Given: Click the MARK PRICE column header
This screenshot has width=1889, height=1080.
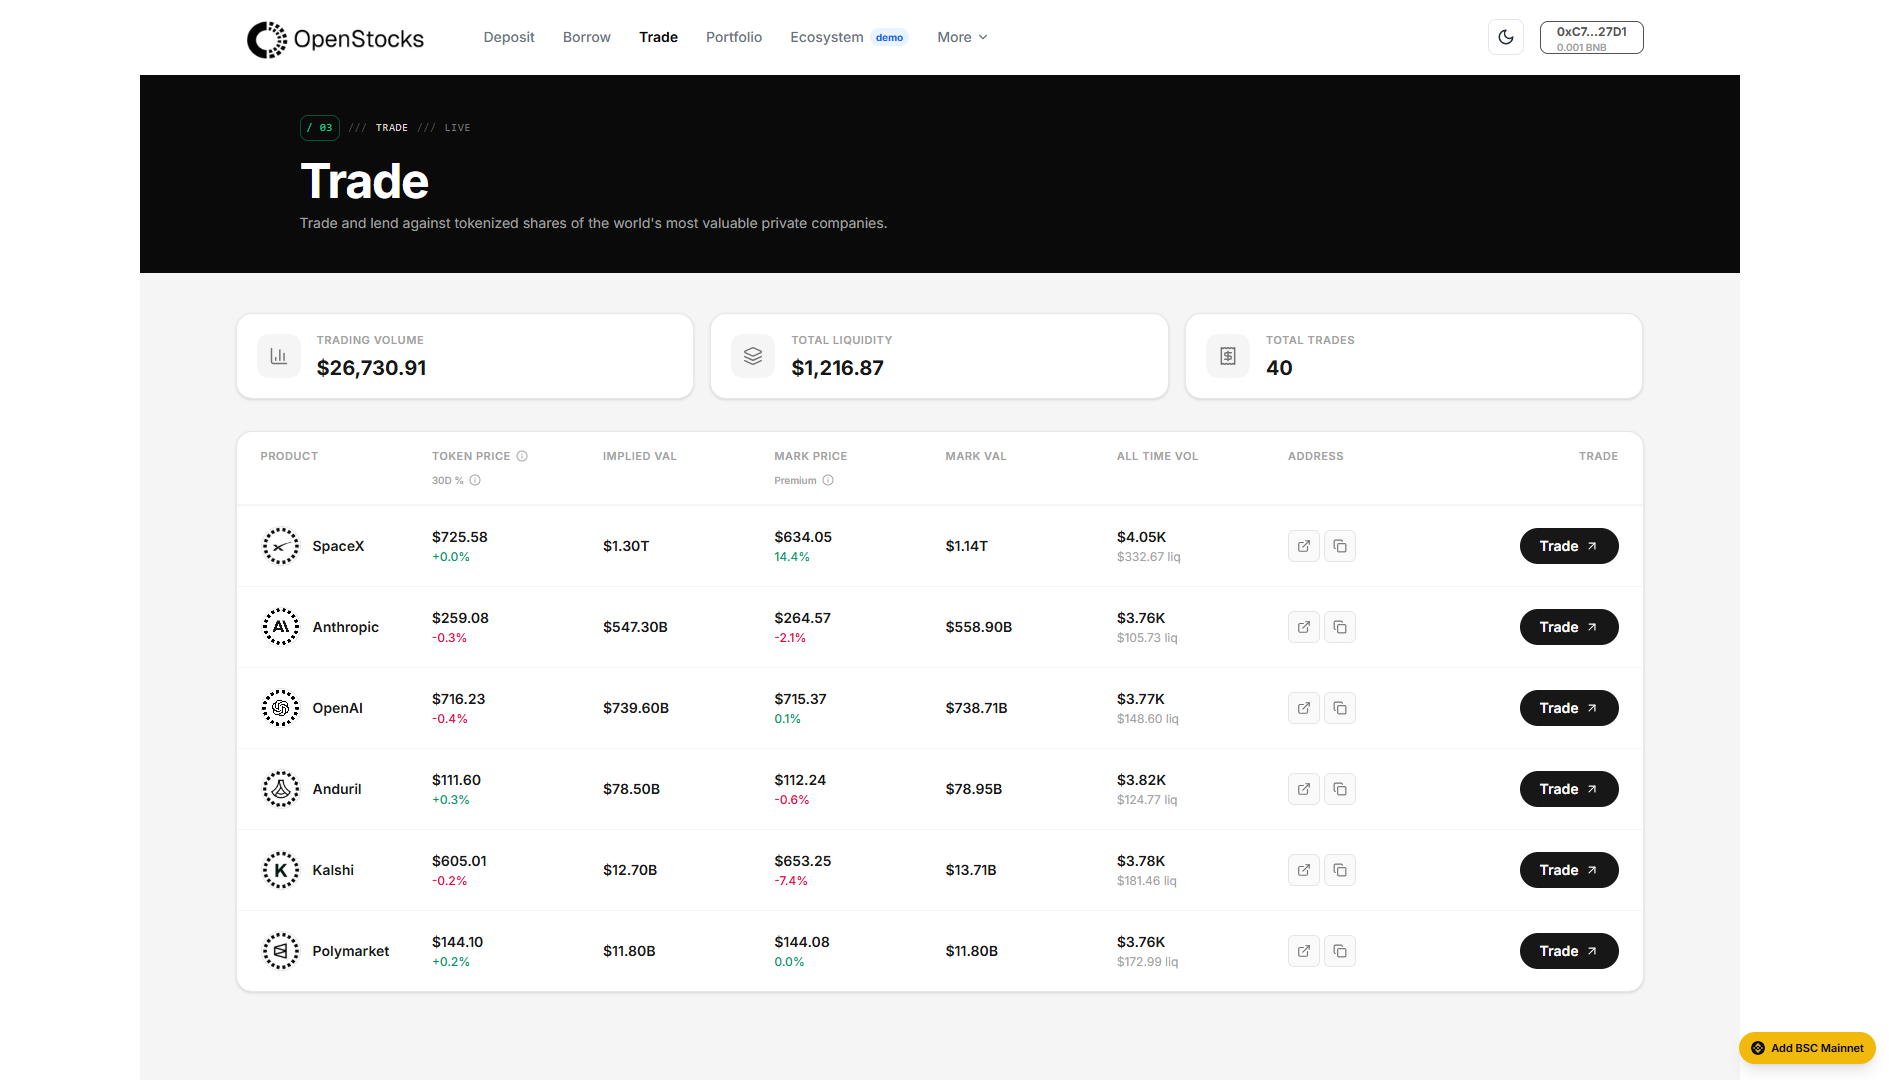Looking at the screenshot, I should click(811, 456).
